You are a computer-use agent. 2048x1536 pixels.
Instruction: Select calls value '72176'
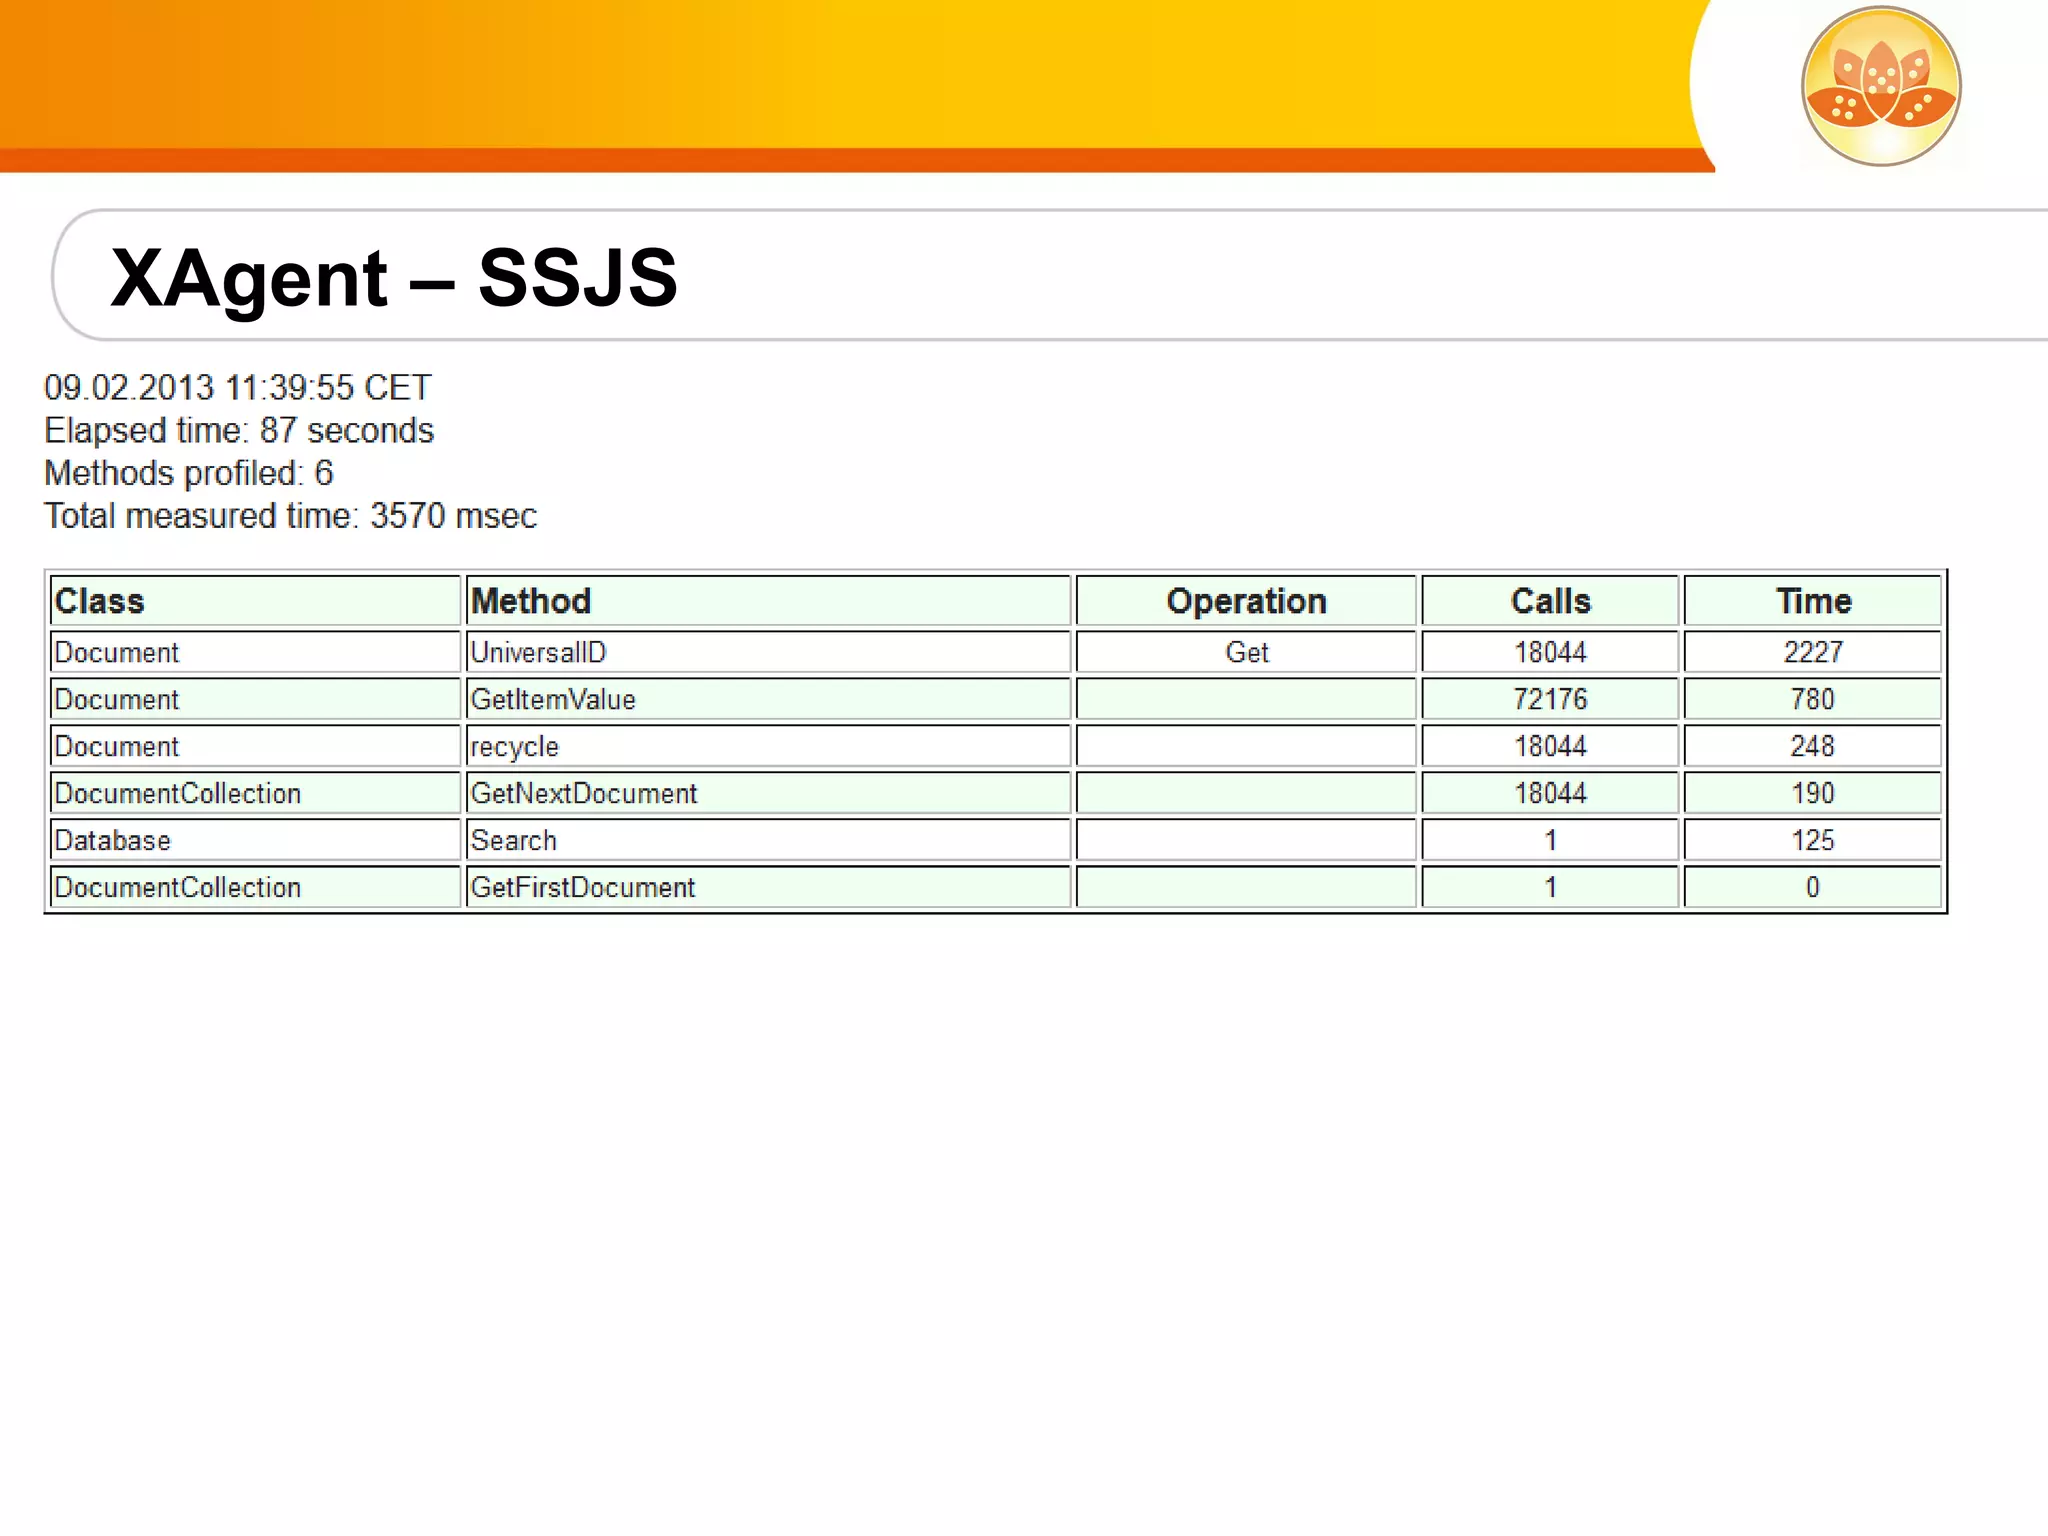click(x=1550, y=699)
